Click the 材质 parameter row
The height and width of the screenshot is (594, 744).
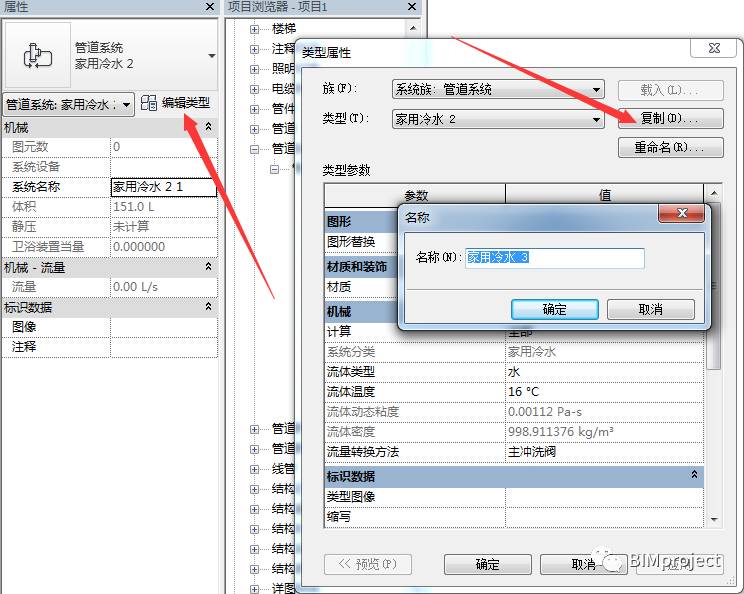pos(362,287)
